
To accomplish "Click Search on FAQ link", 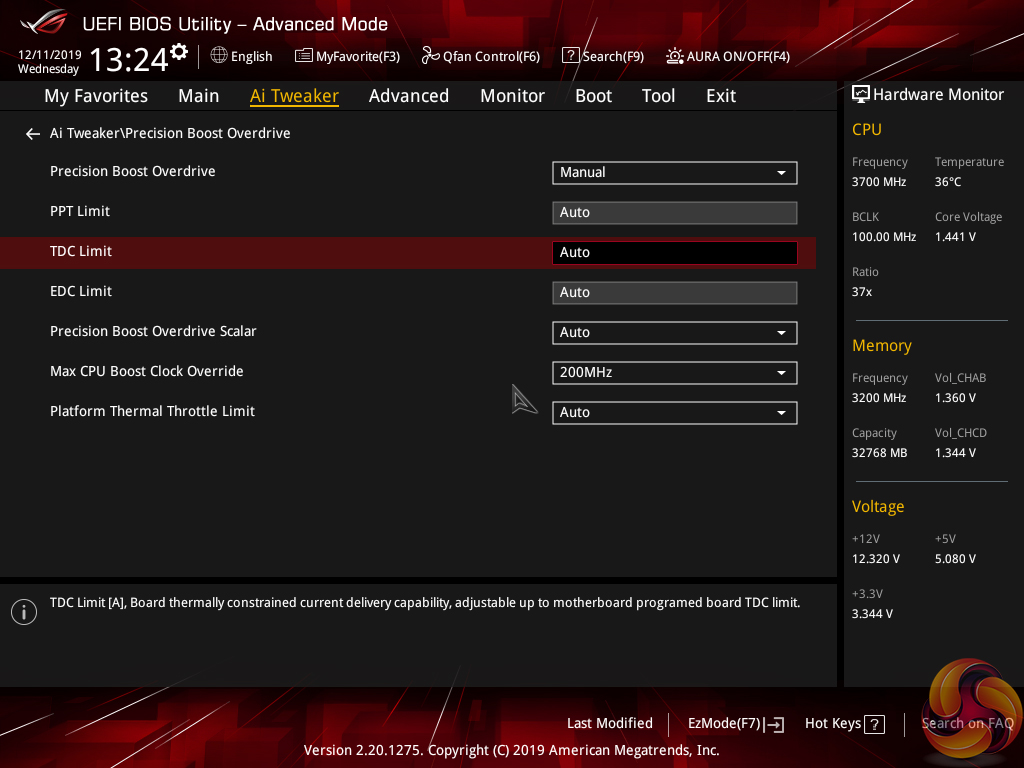I will pos(967,724).
